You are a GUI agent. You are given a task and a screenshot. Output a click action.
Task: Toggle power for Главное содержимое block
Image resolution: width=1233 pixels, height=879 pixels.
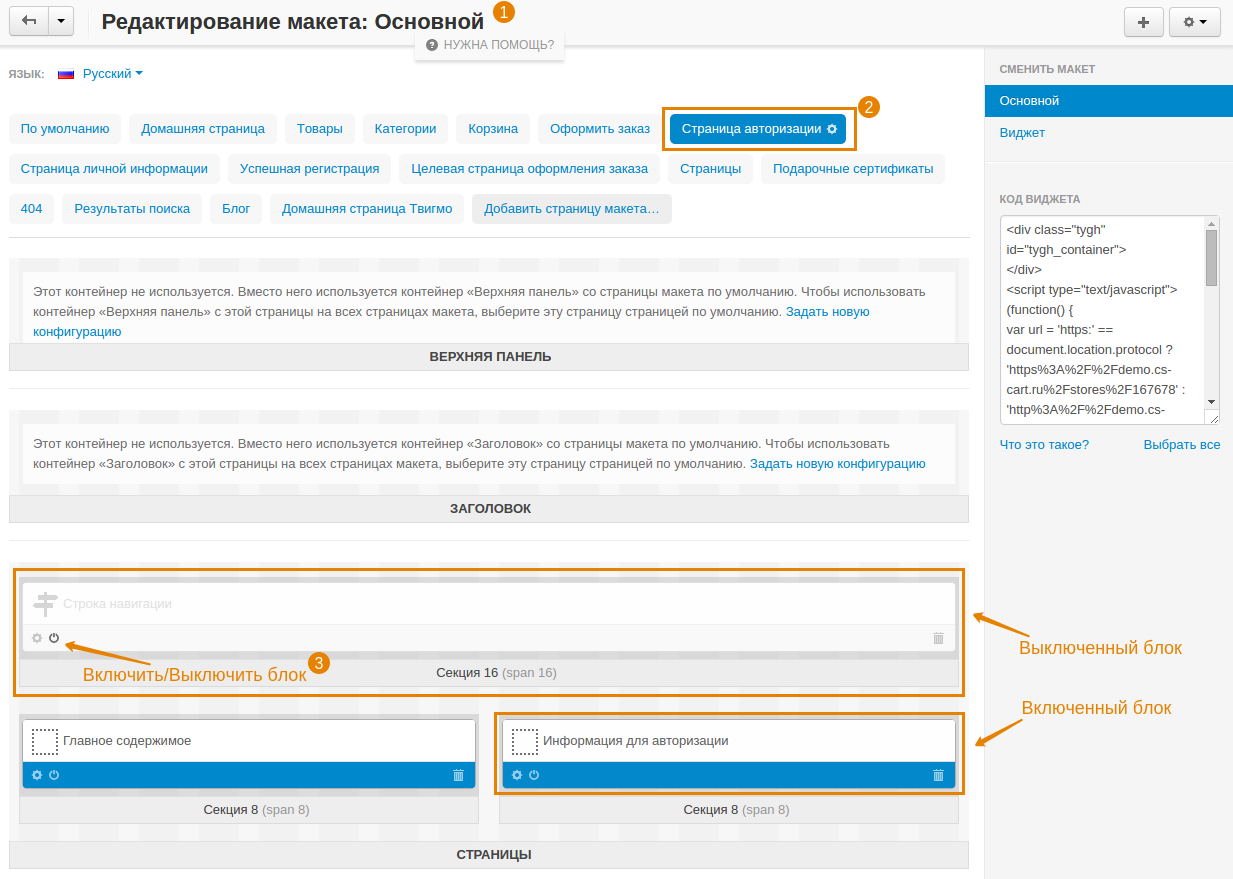(54, 775)
